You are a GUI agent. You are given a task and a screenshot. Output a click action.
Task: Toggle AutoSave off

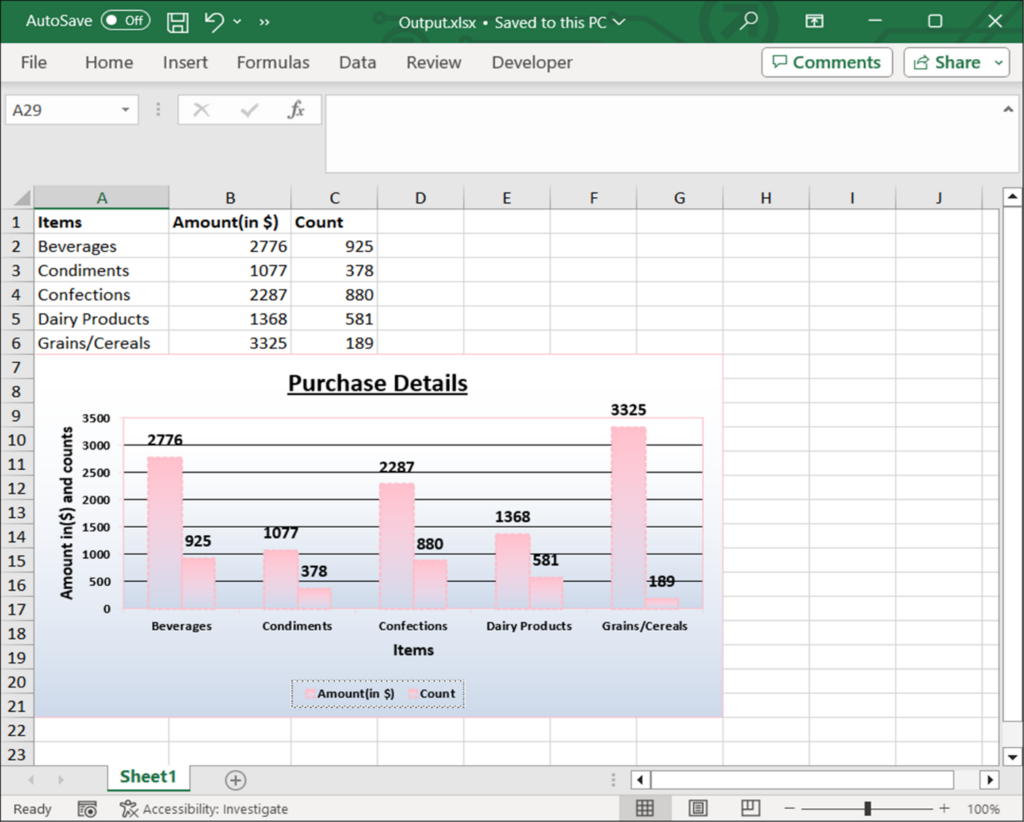point(125,20)
